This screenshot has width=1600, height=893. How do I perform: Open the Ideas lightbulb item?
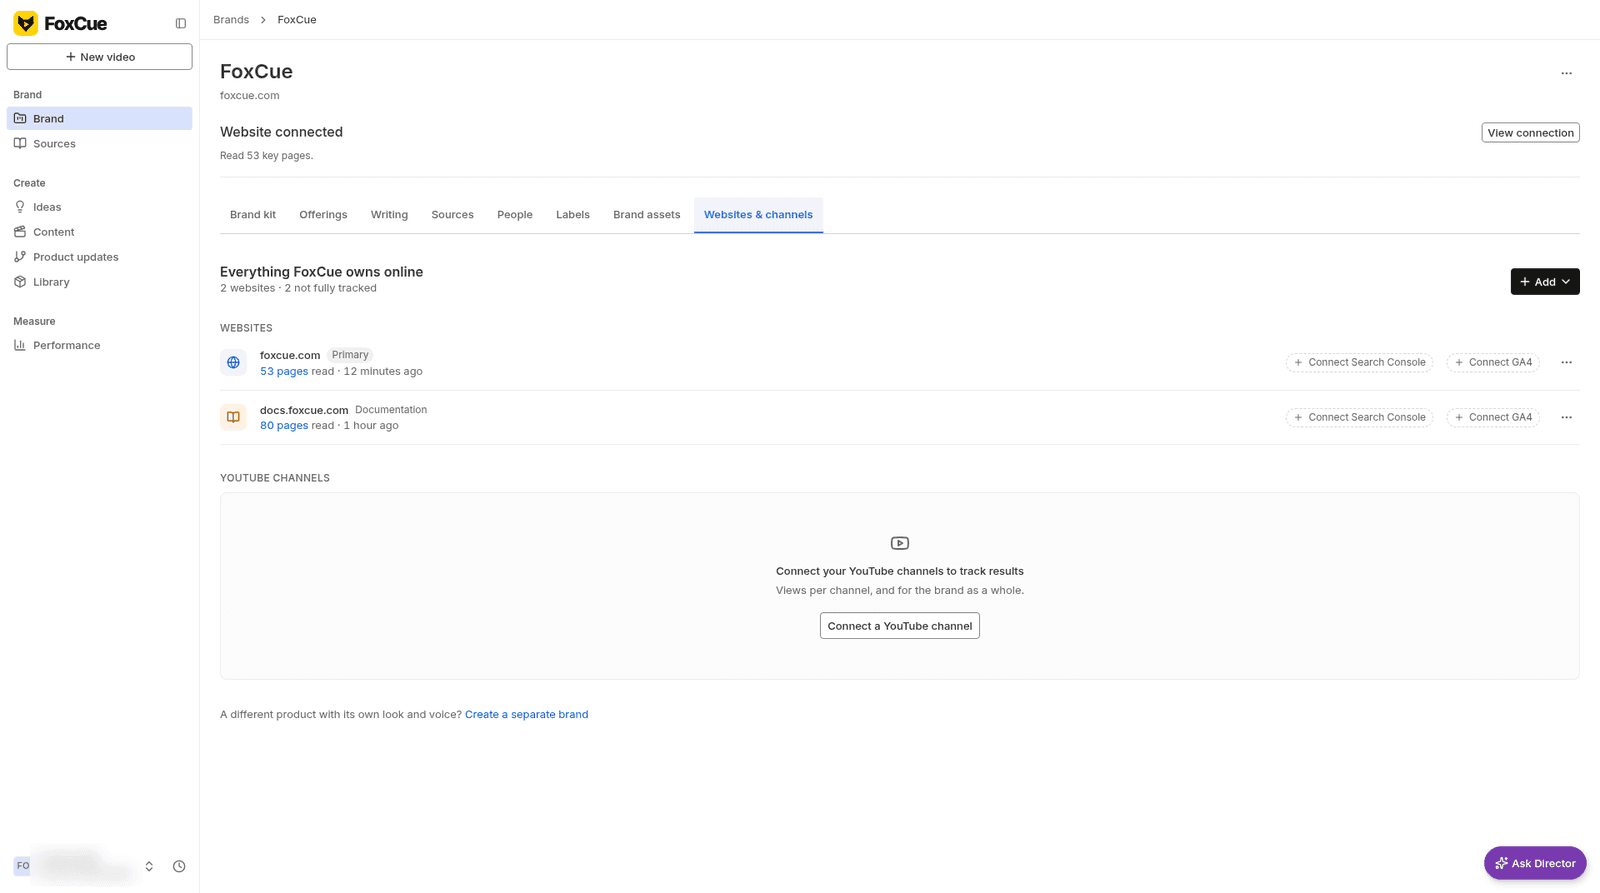99,207
